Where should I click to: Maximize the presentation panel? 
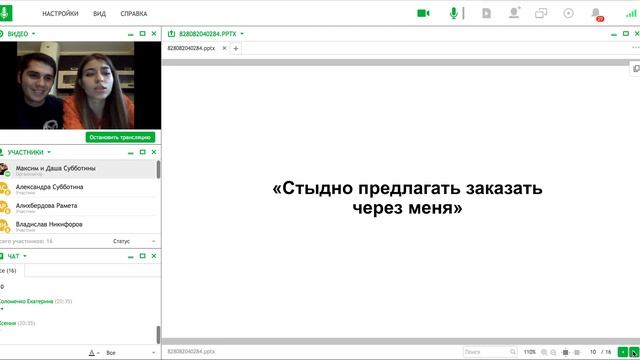pyautogui.click(x=626, y=34)
